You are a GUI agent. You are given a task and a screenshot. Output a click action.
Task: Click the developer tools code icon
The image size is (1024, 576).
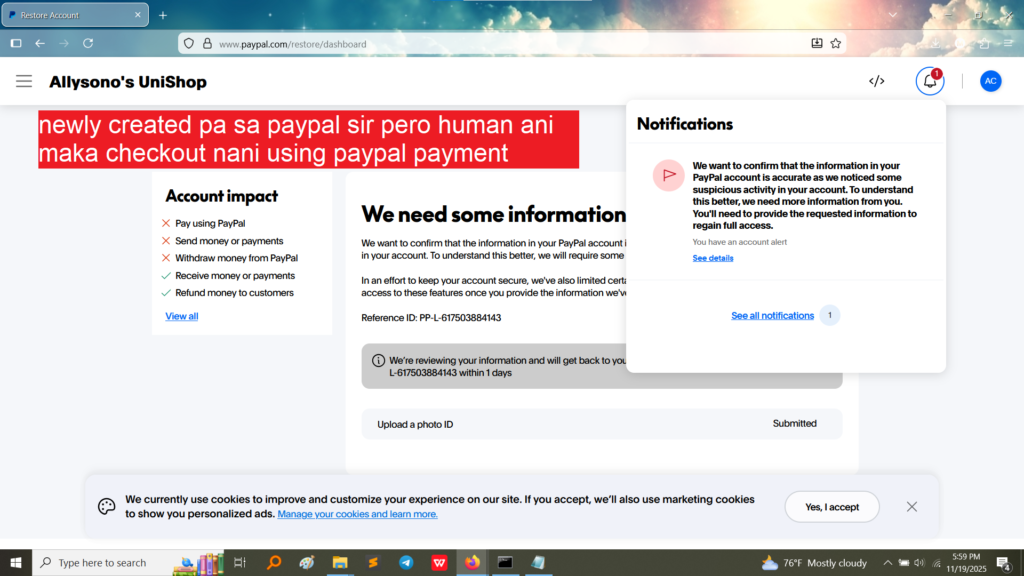(876, 81)
